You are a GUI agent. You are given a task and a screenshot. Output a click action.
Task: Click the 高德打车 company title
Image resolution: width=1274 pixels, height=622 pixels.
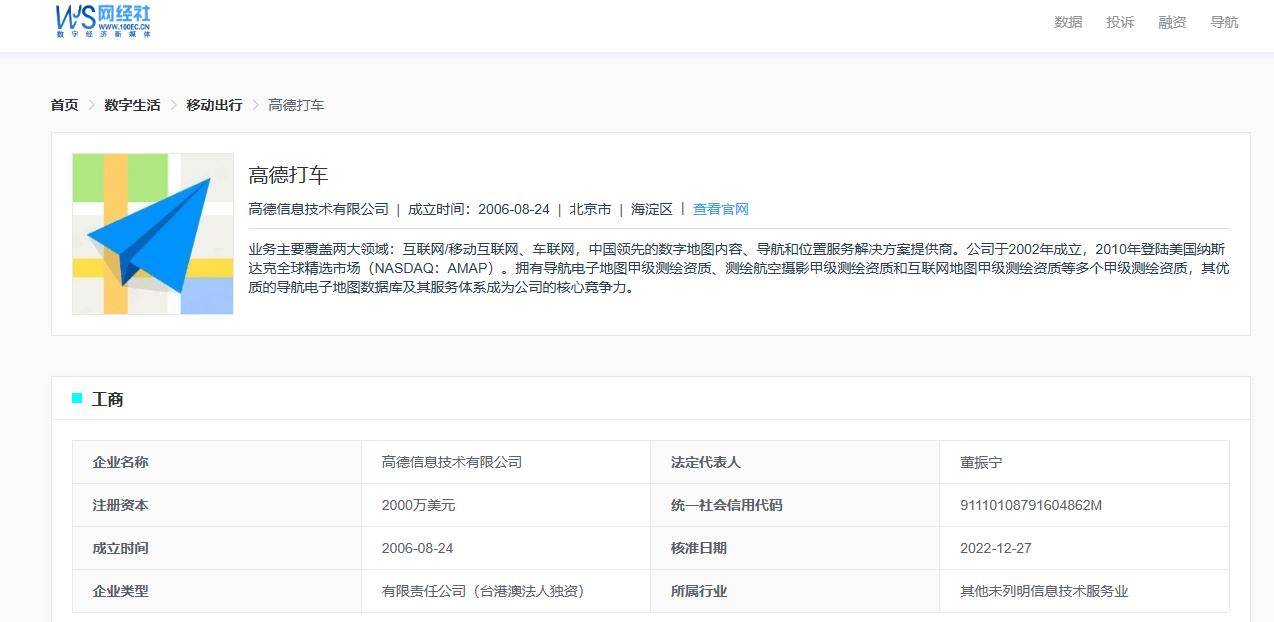pos(288,175)
